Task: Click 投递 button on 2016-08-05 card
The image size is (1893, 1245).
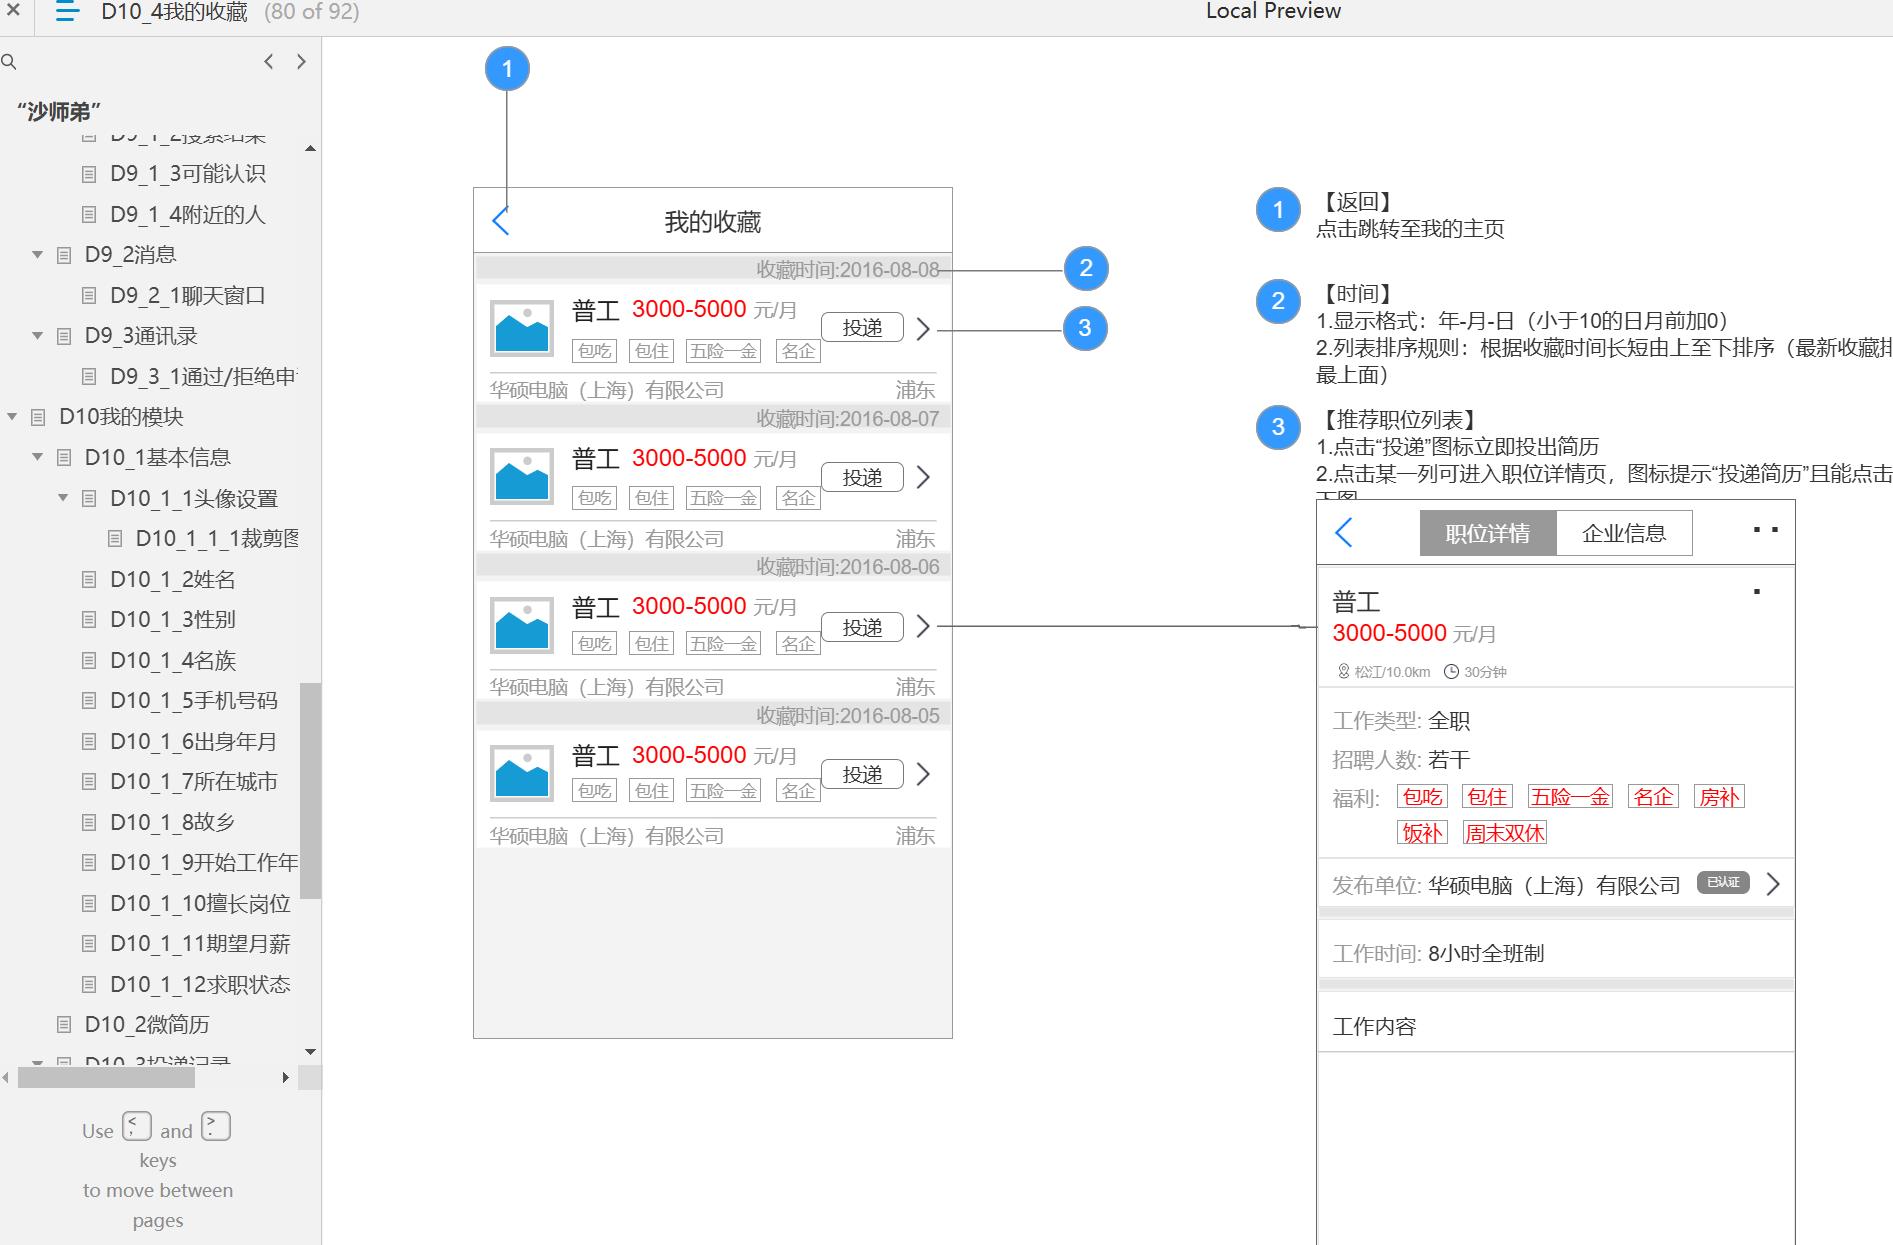Action: (862, 774)
